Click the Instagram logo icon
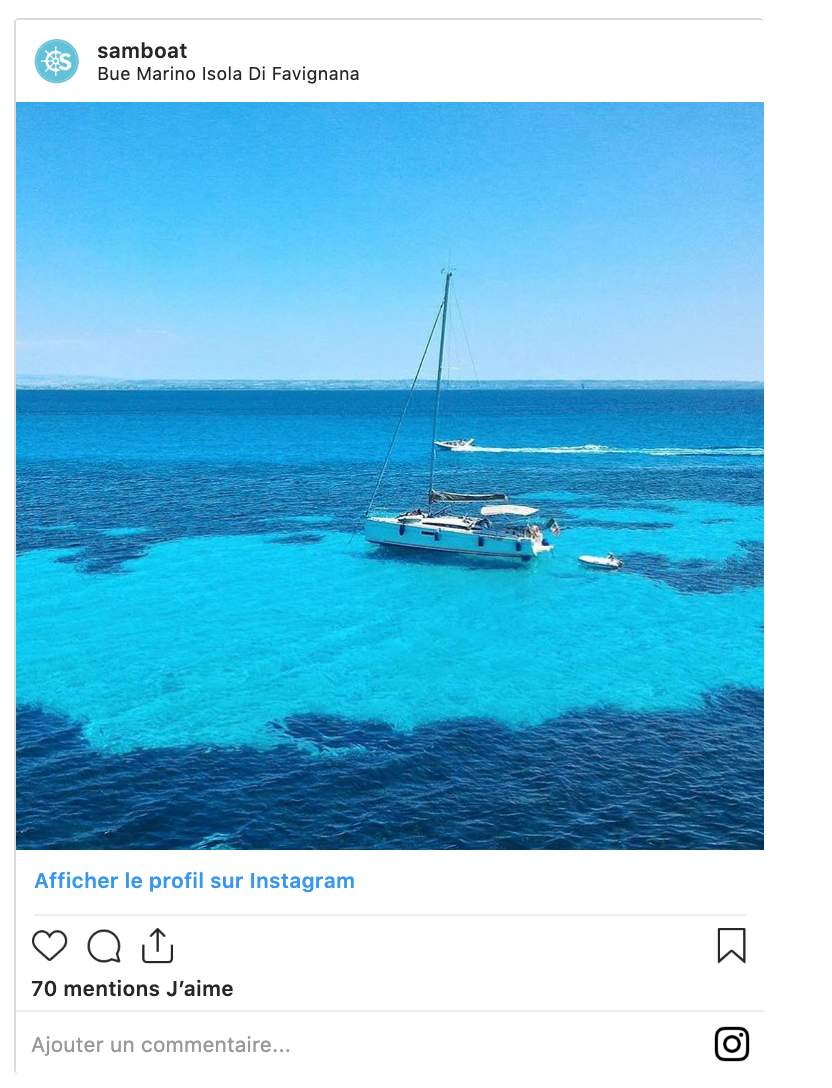832x1088 pixels. [731, 1044]
